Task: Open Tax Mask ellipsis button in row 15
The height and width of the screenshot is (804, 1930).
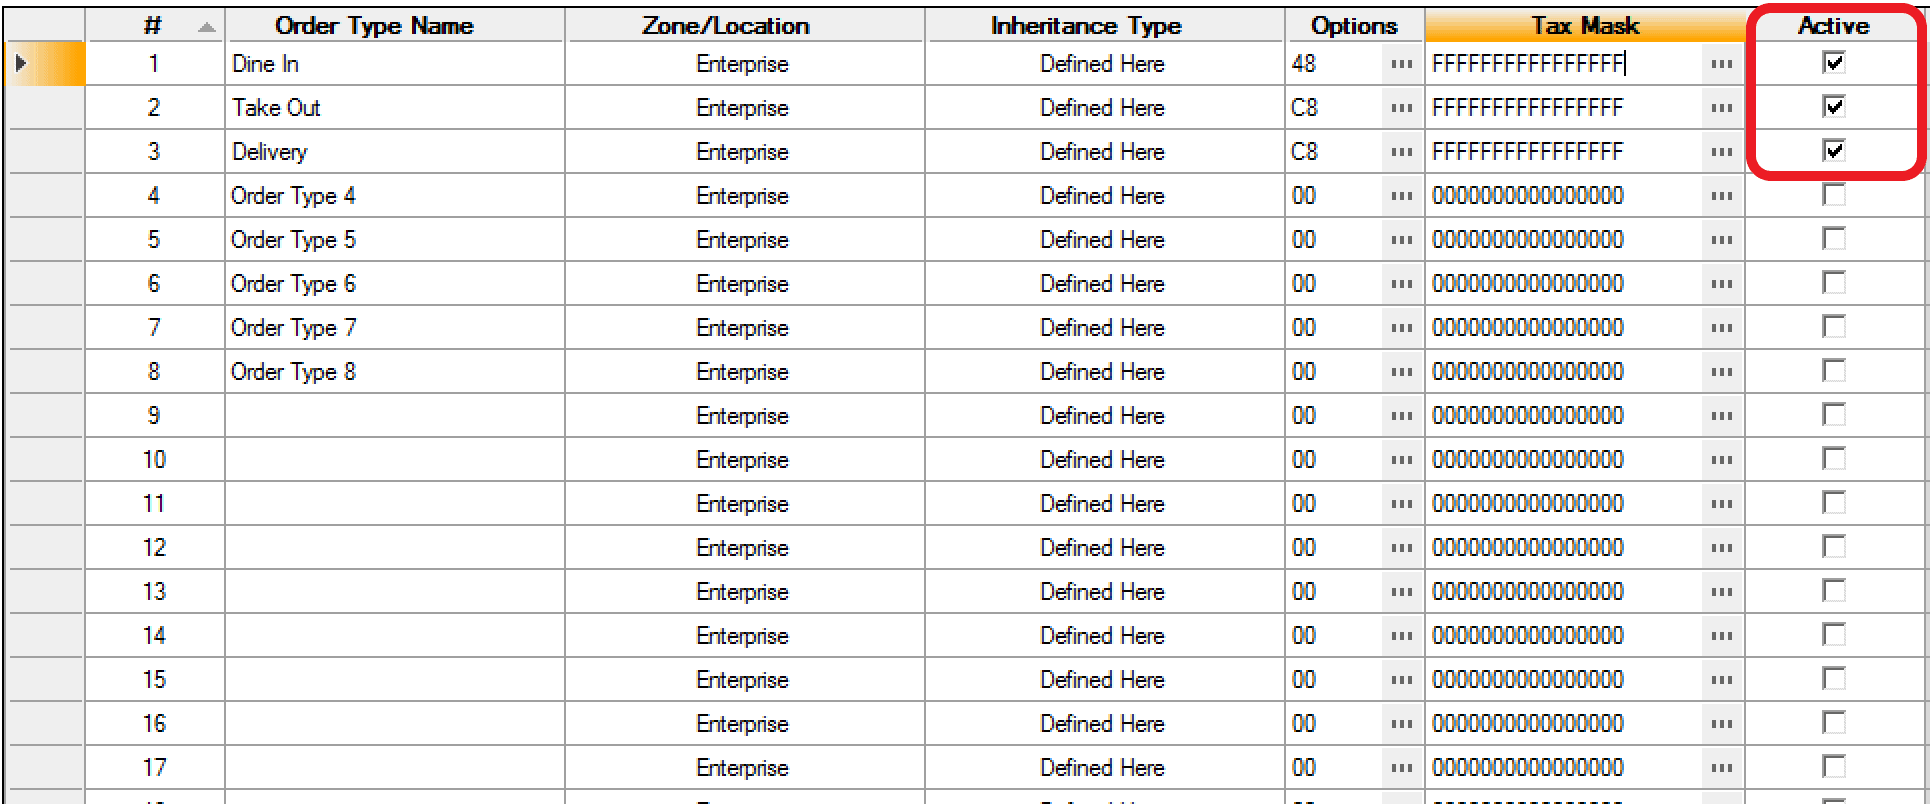Action: [1721, 680]
